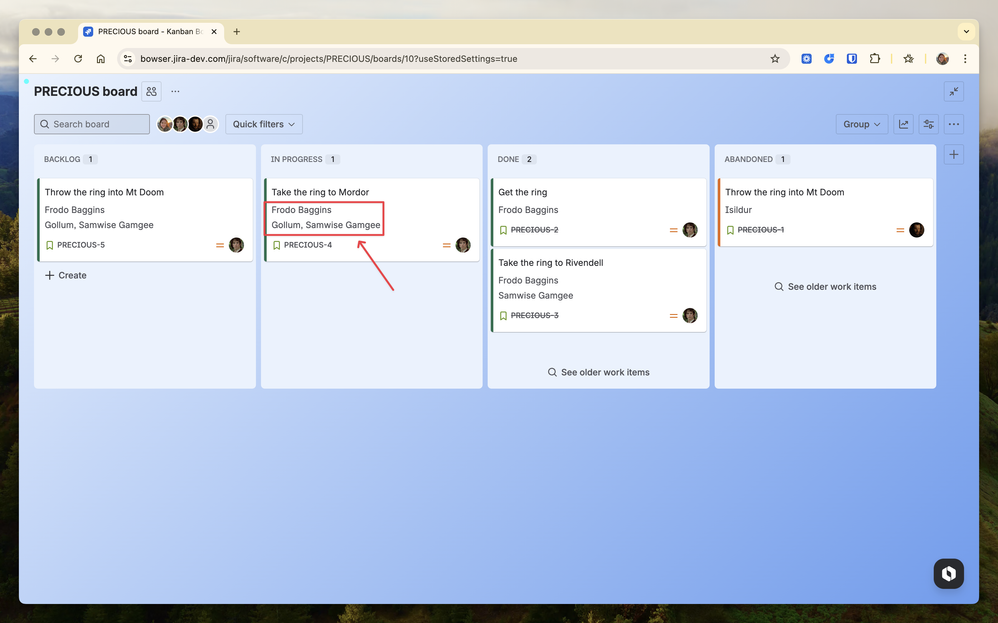View site information icon in address bar
The width and height of the screenshot is (998, 623).
pos(127,59)
